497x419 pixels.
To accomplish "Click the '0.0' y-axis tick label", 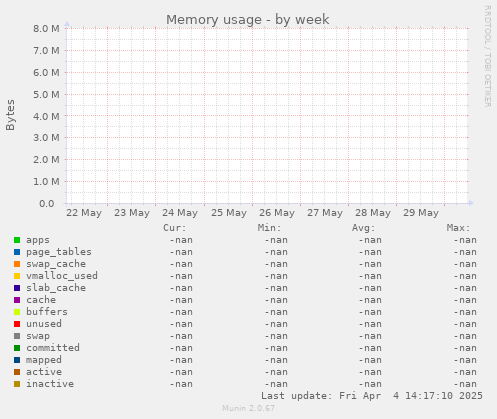I will click(x=47, y=204).
